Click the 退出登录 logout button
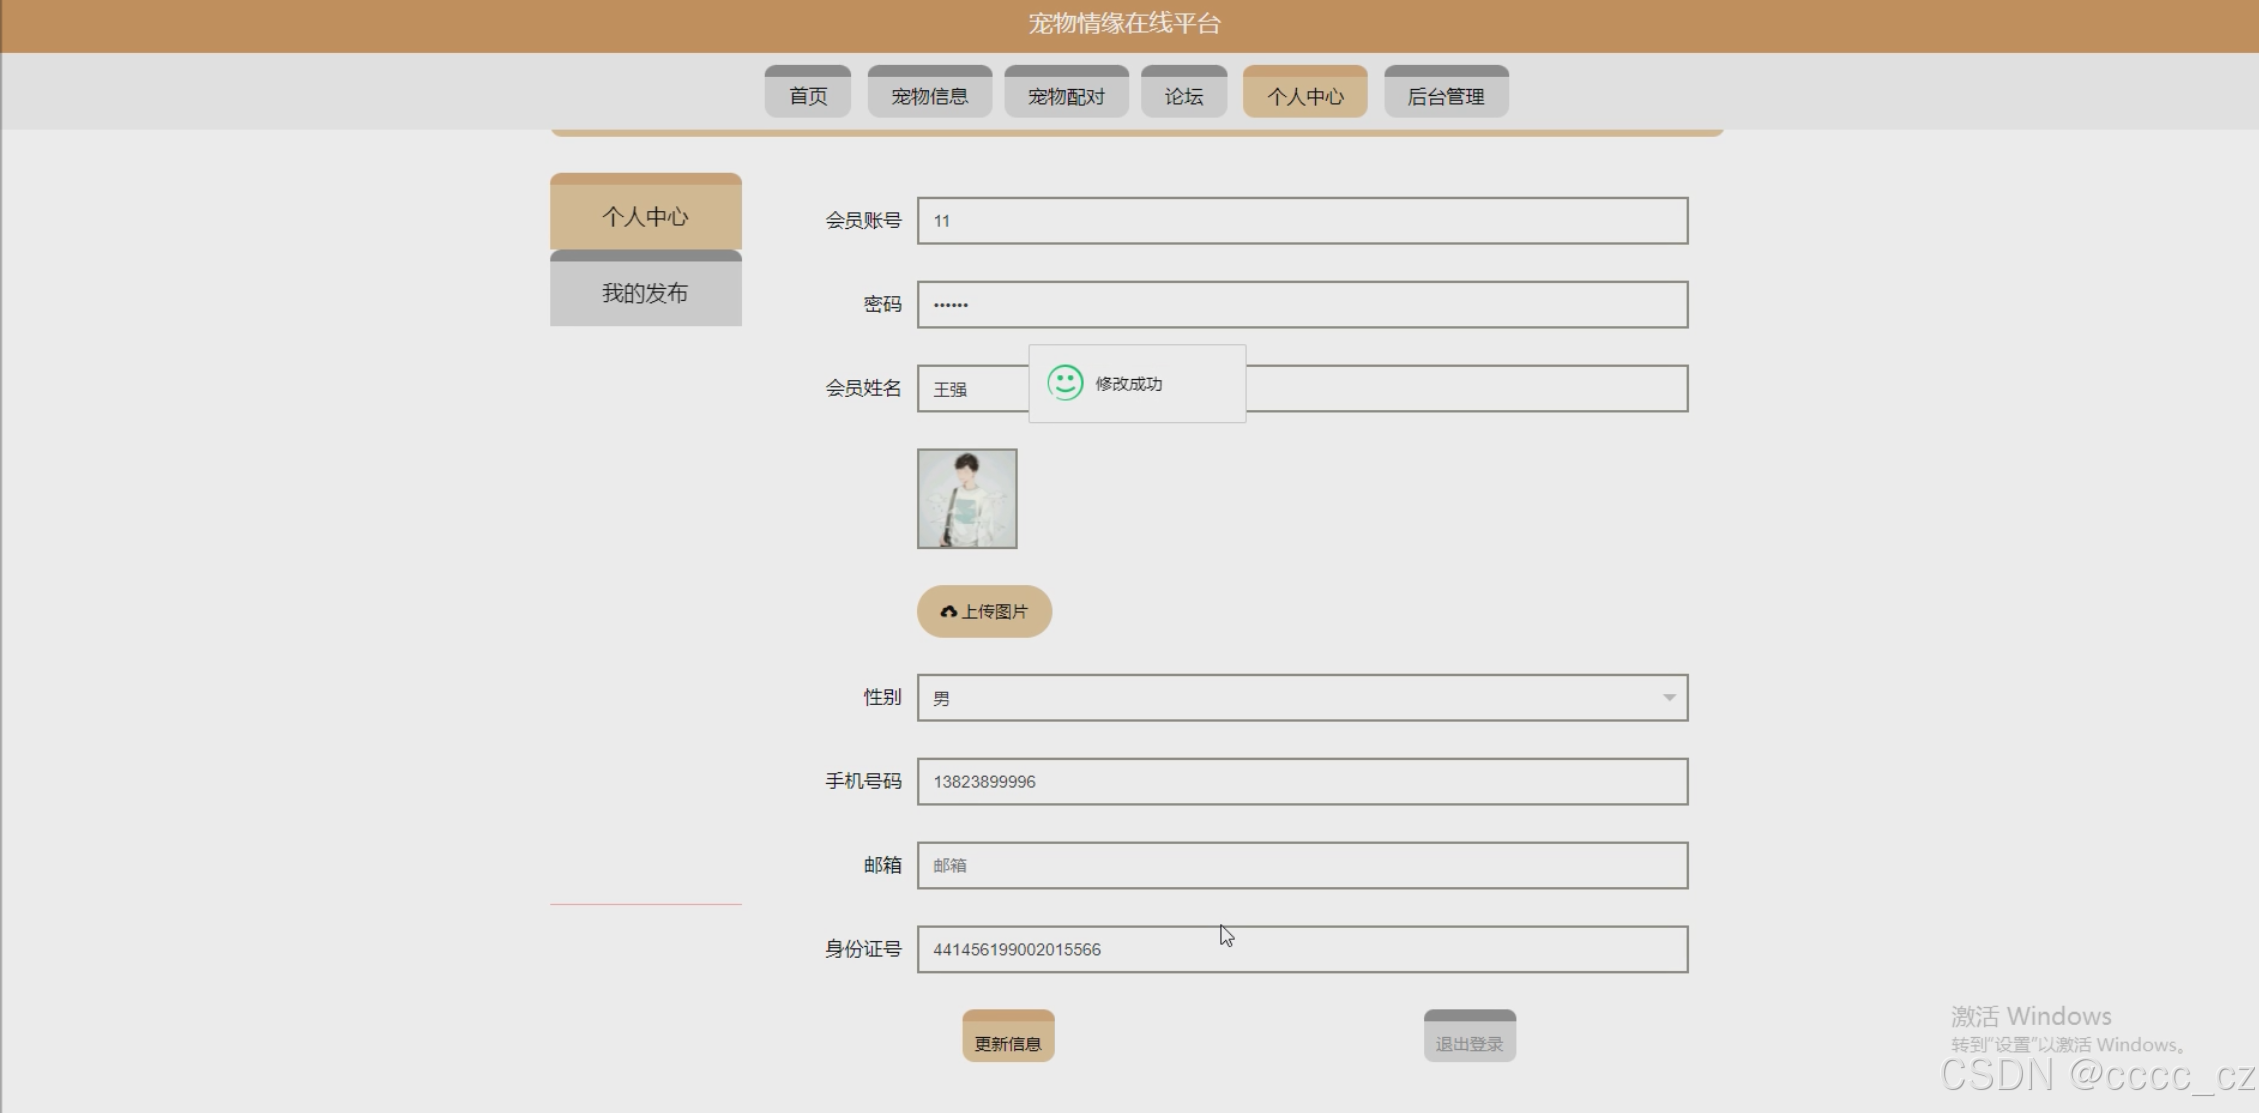Viewport: 2259px width, 1113px height. [x=1469, y=1040]
